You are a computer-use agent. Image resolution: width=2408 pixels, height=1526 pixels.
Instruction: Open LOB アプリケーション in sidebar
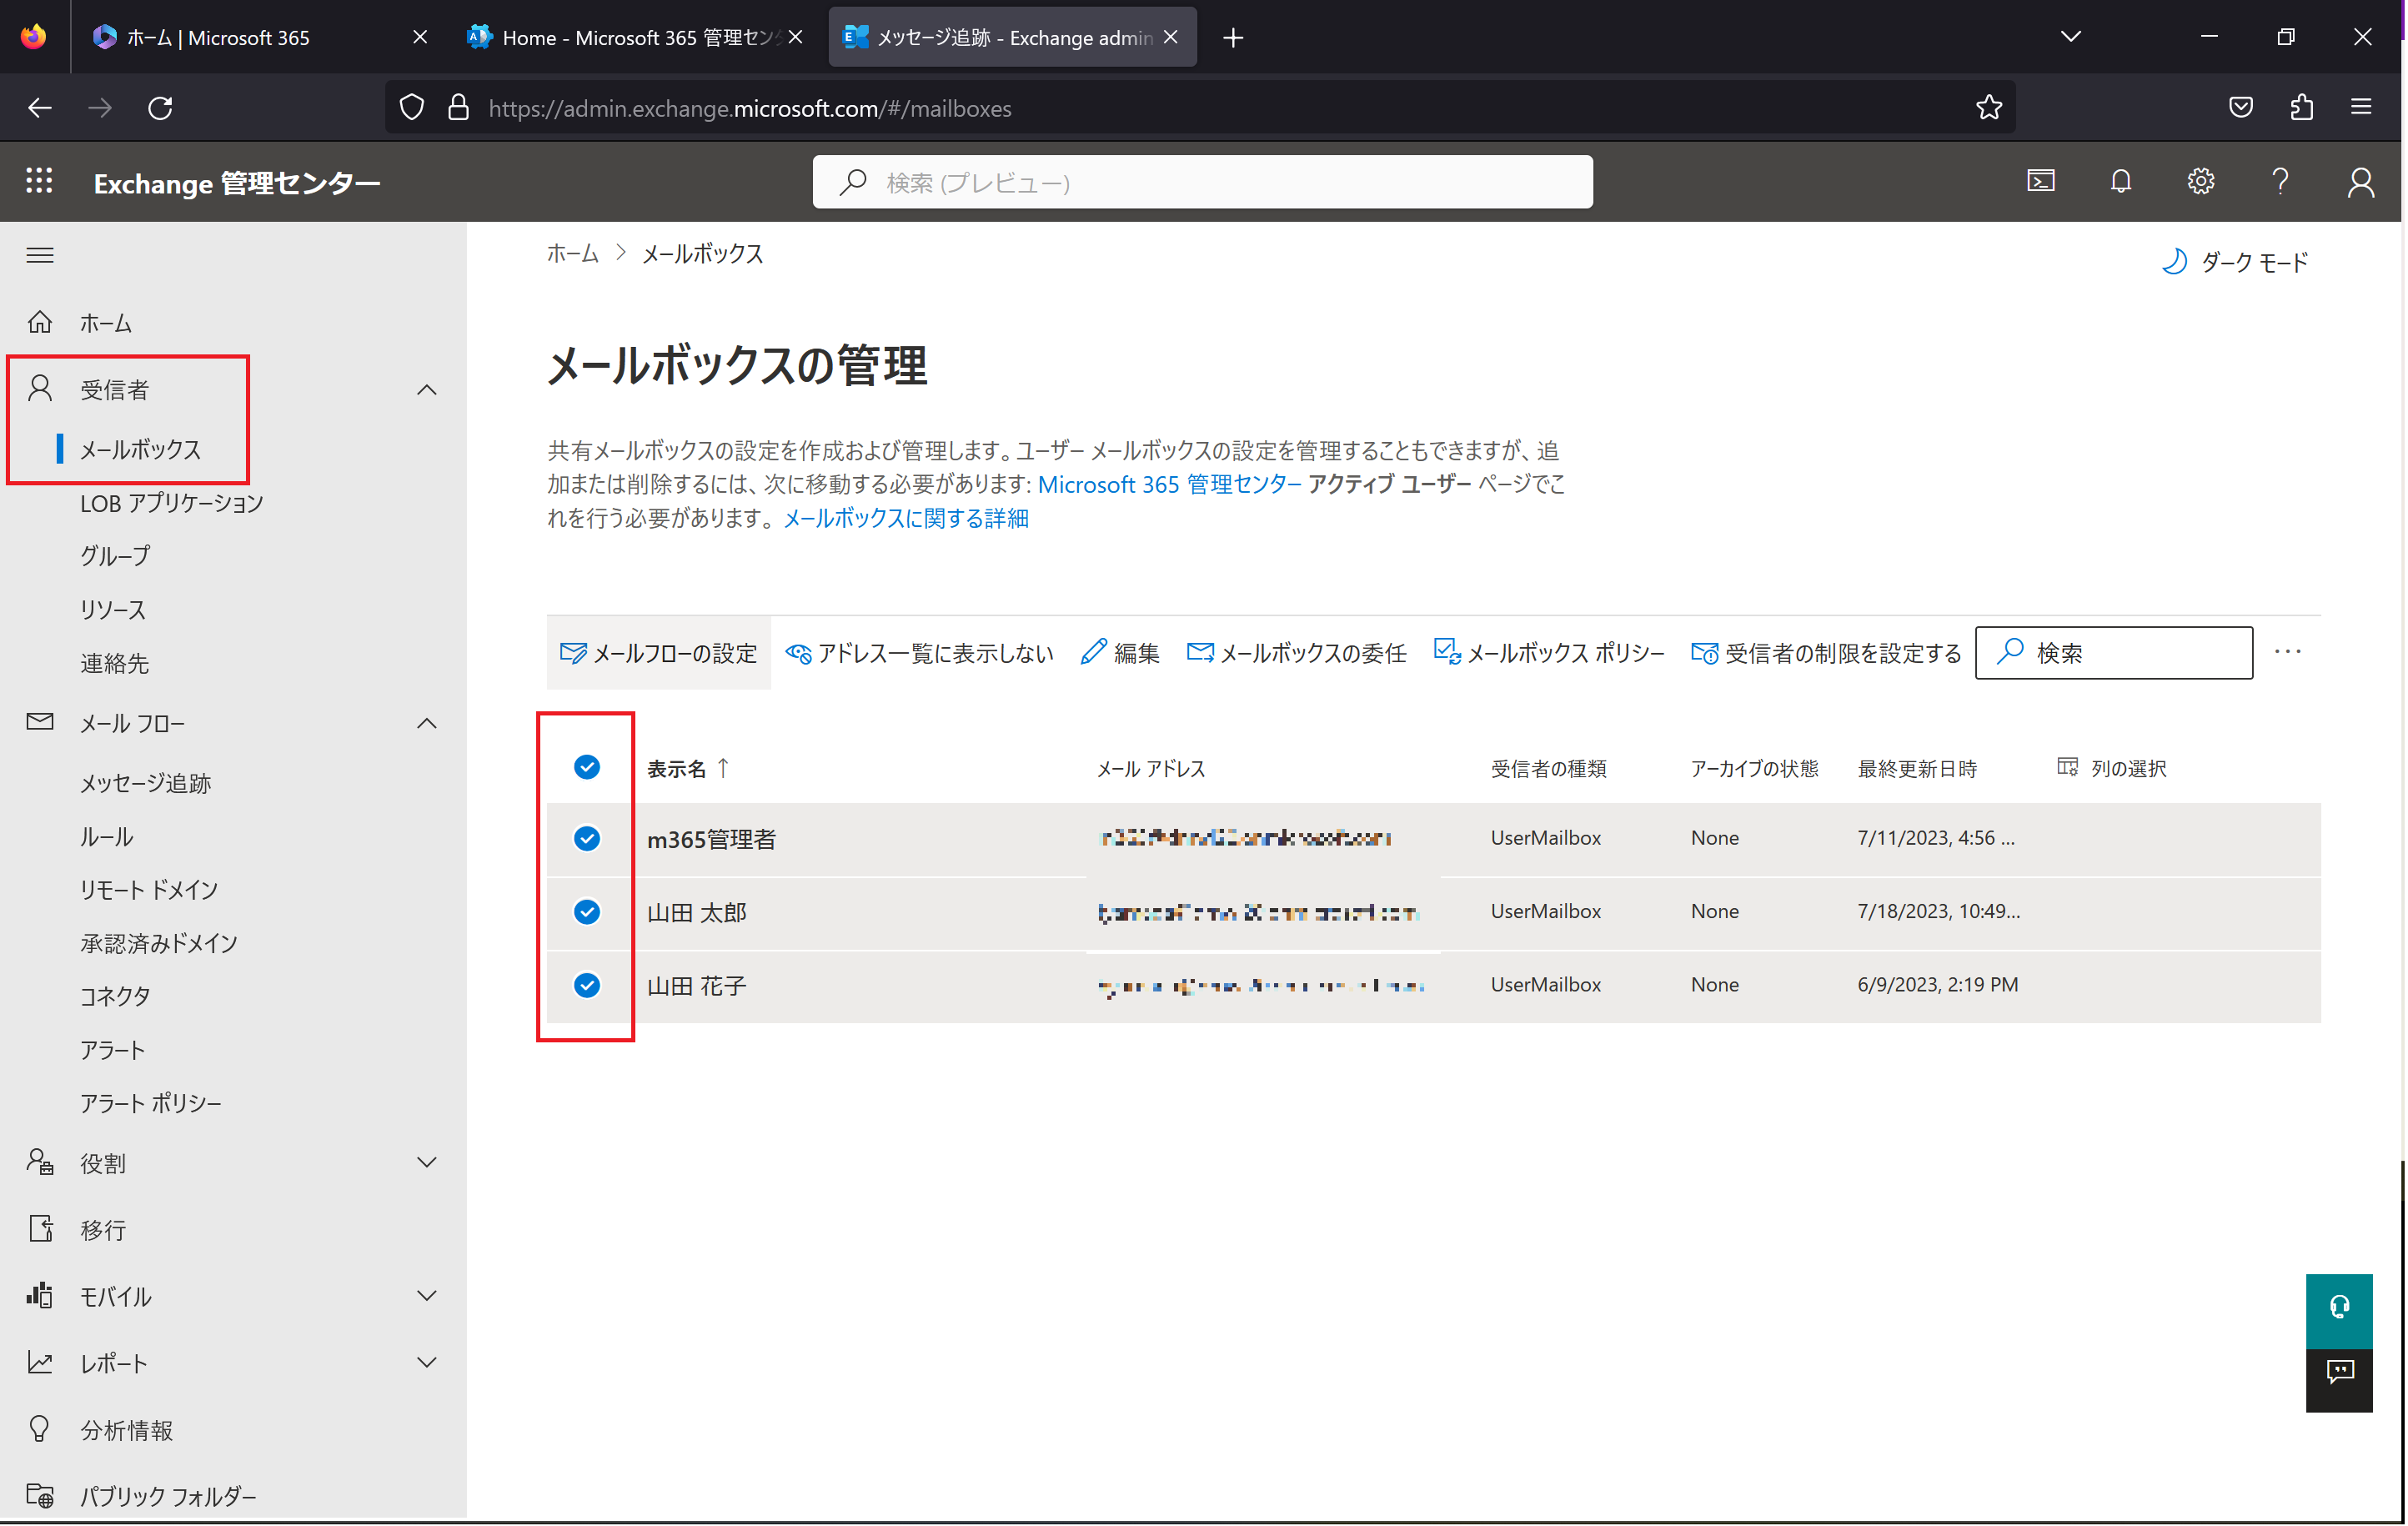pos(172,502)
